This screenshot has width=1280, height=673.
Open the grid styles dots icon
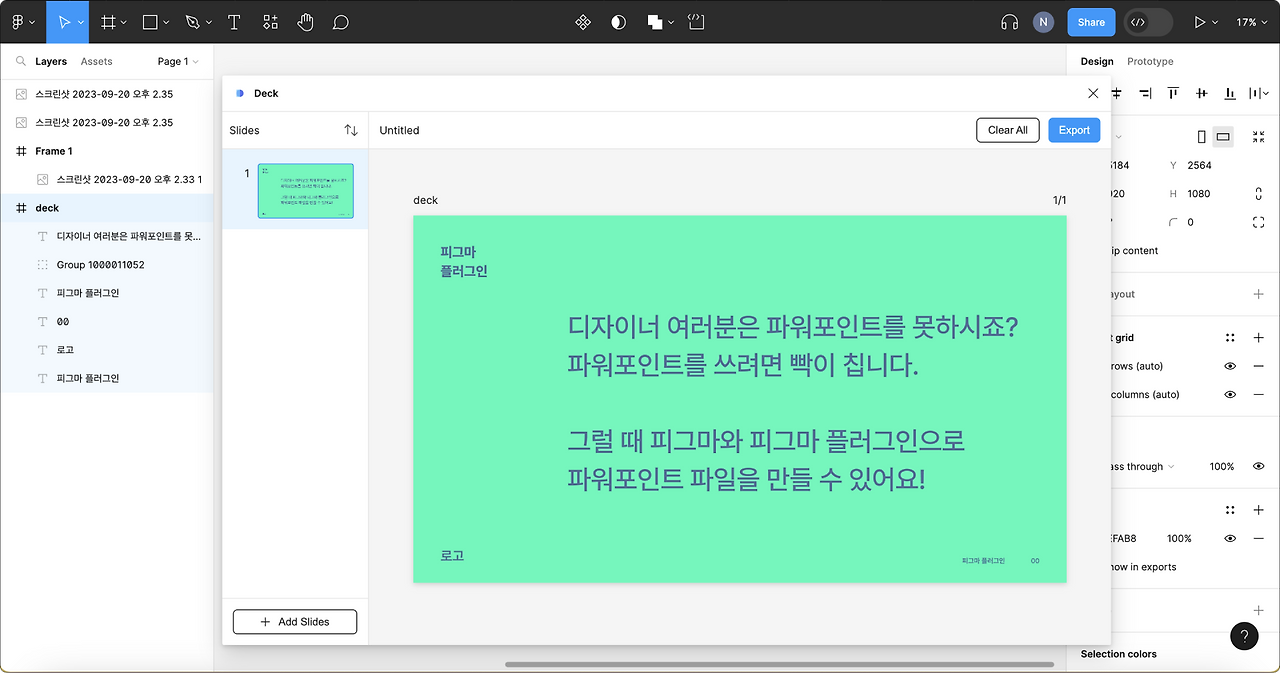pyautogui.click(x=1230, y=338)
